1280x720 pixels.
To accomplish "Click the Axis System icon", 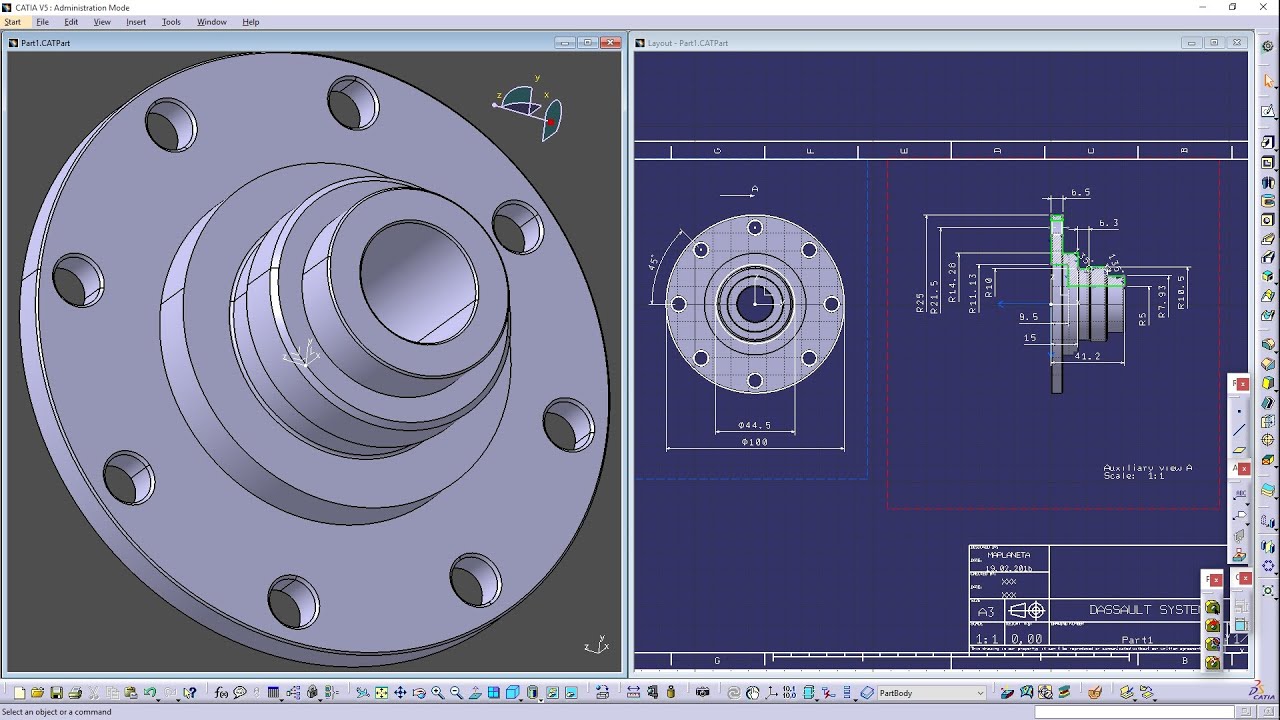I will click(771, 692).
